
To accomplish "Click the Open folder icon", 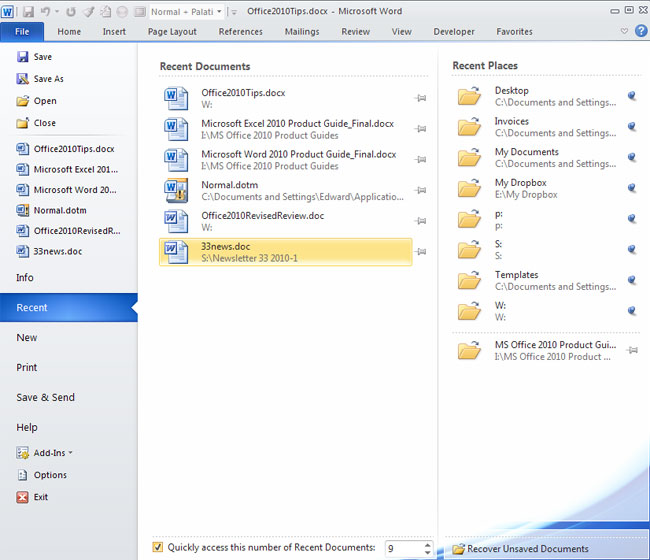I will (x=22, y=101).
